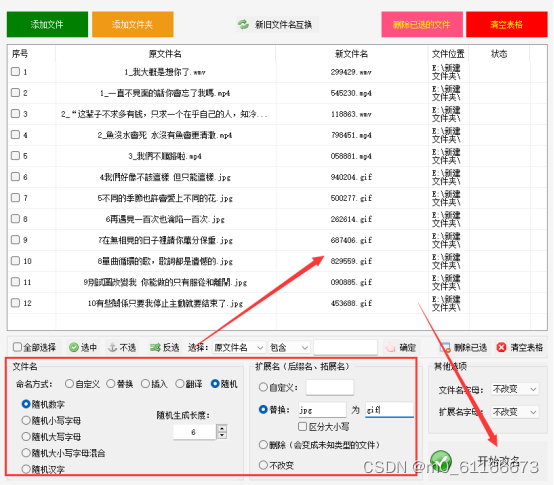Click the 新文件名 column header

point(351,54)
